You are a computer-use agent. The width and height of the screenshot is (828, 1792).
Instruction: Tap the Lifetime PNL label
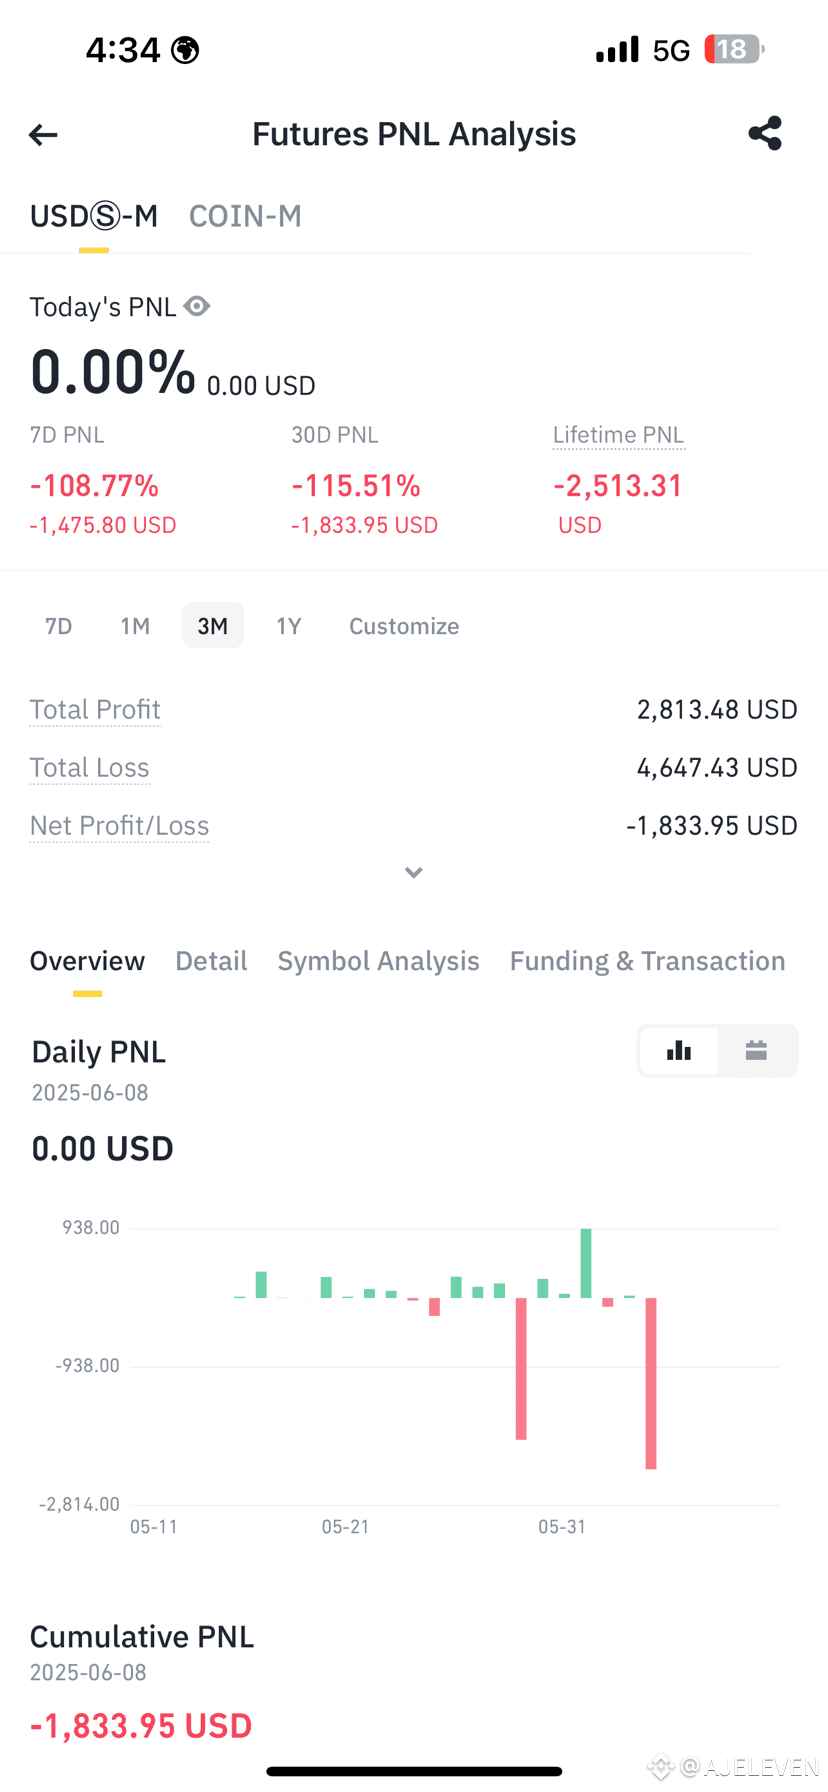tap(618, 435)
